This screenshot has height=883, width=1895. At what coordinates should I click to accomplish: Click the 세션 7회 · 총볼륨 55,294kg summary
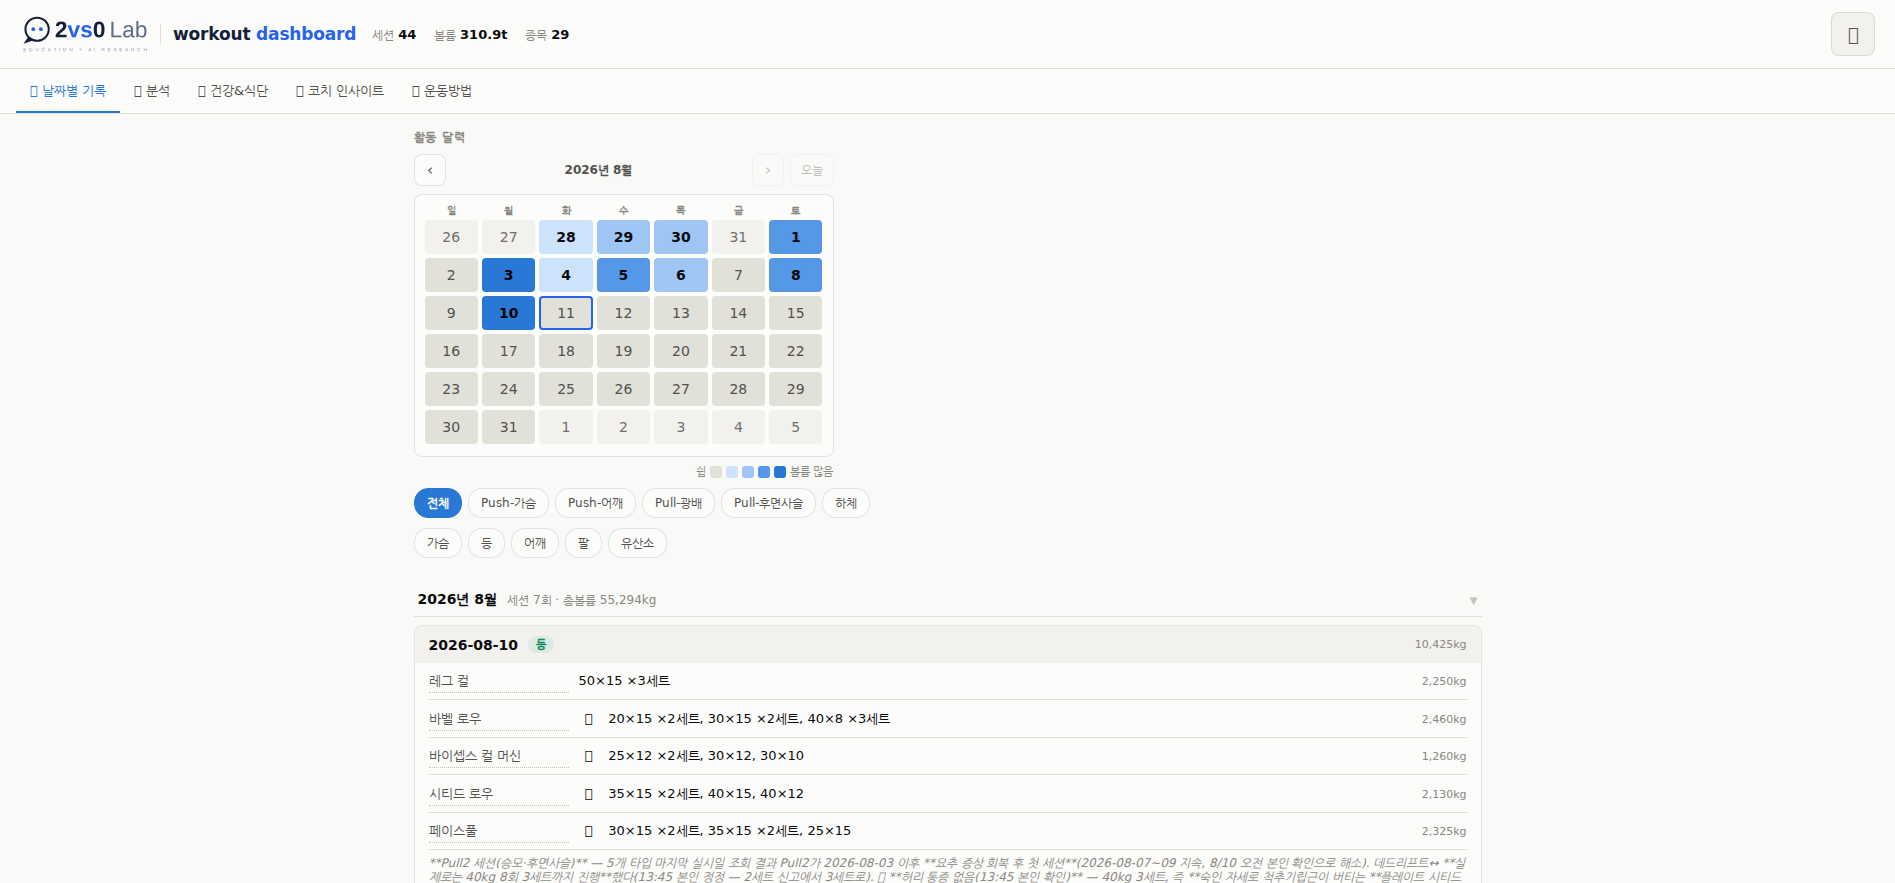(x=582, y=601)
